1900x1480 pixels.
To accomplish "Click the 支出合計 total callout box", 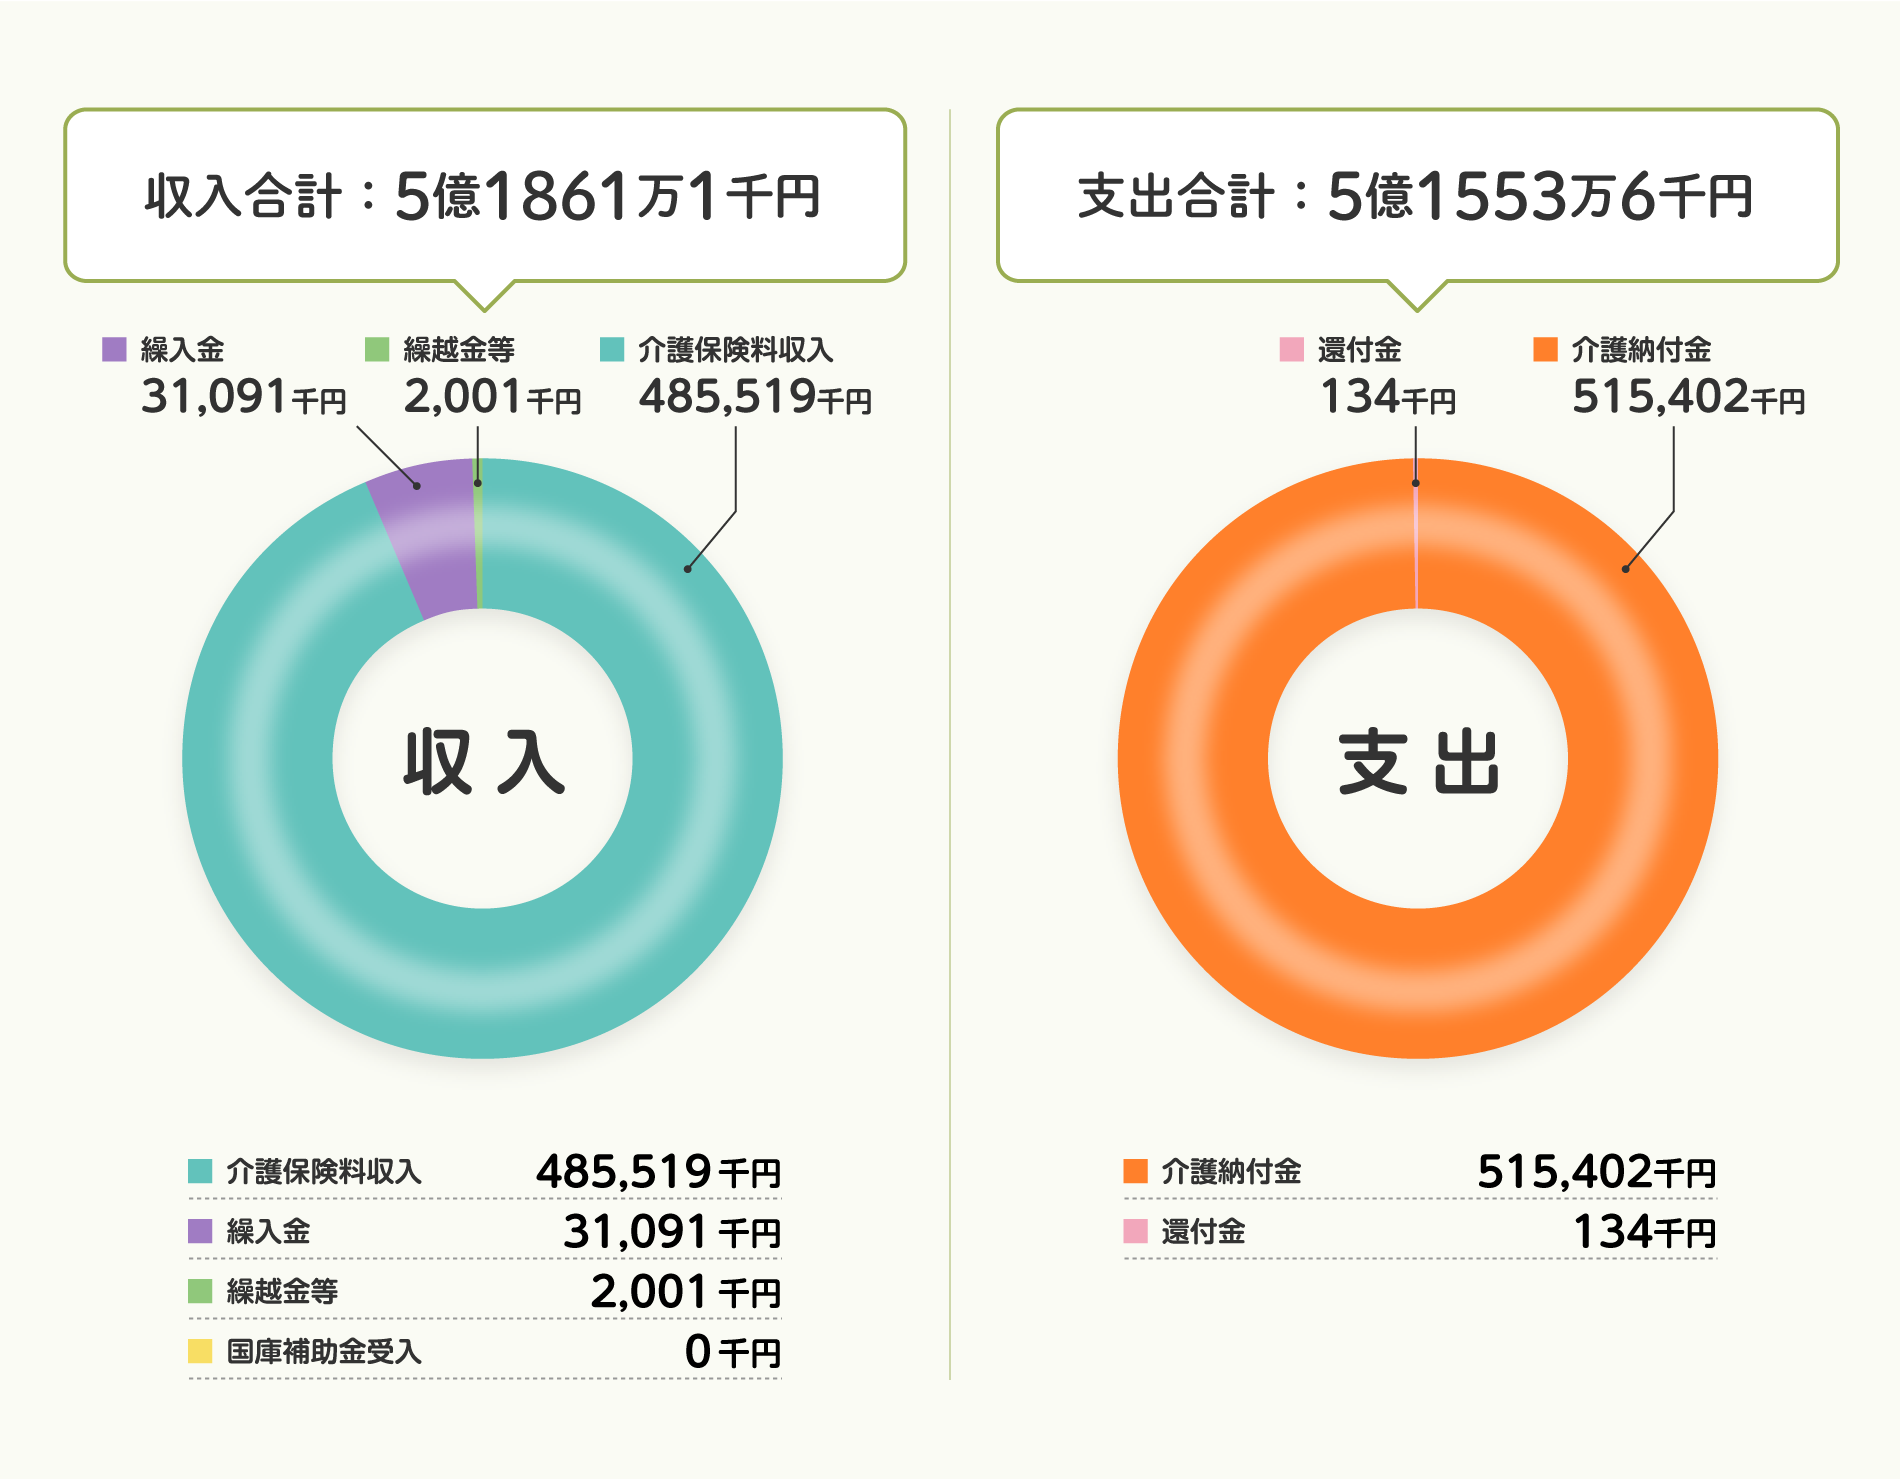I will 1418,195.
